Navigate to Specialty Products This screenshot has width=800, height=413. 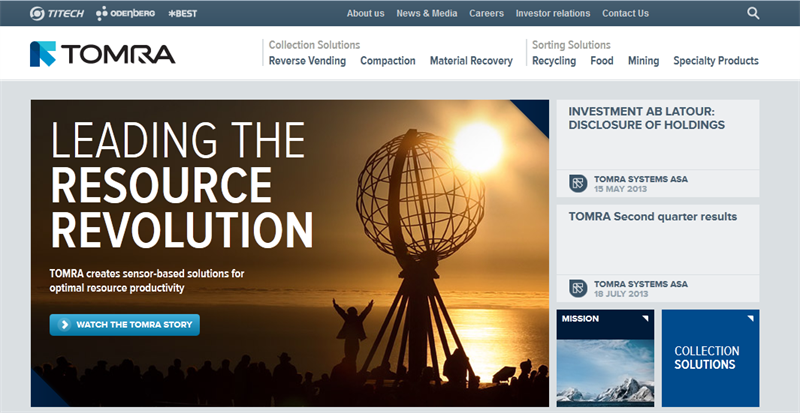click(x=716, y=61)
